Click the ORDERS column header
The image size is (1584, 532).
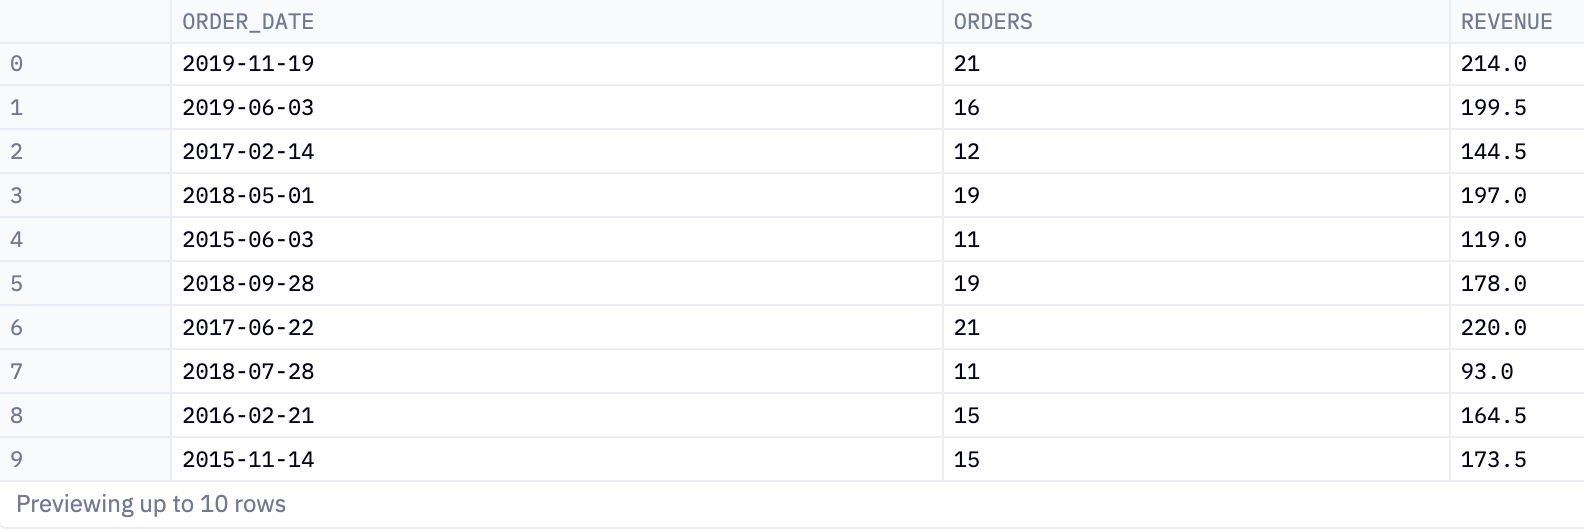point(1196,21)
